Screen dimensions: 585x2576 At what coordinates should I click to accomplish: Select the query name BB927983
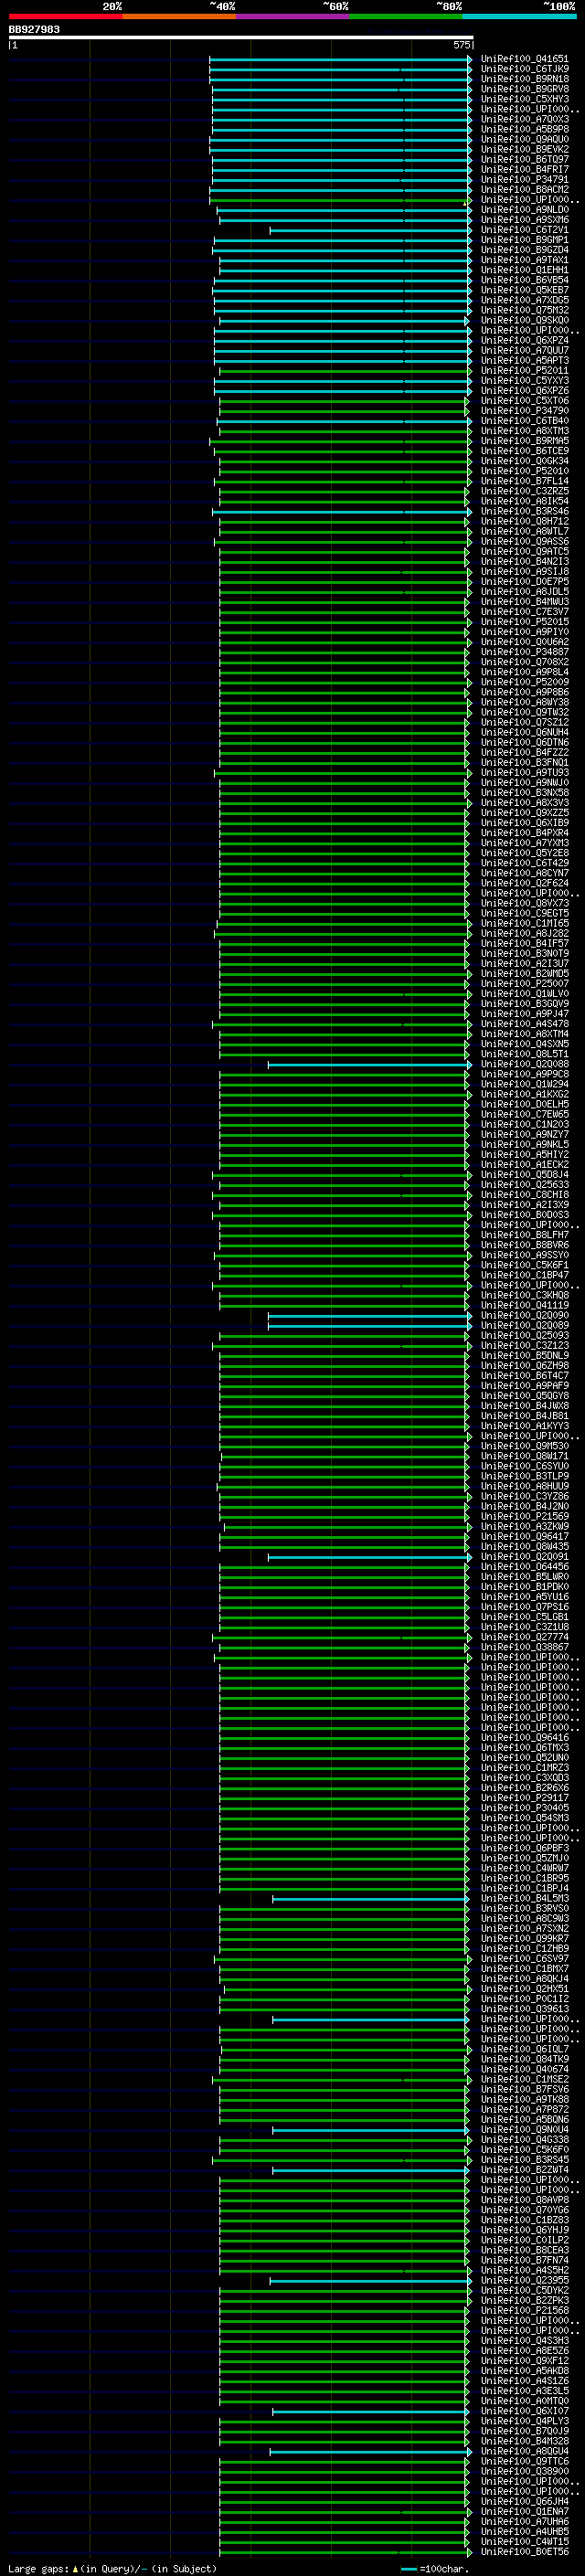(x=34, y=29)
